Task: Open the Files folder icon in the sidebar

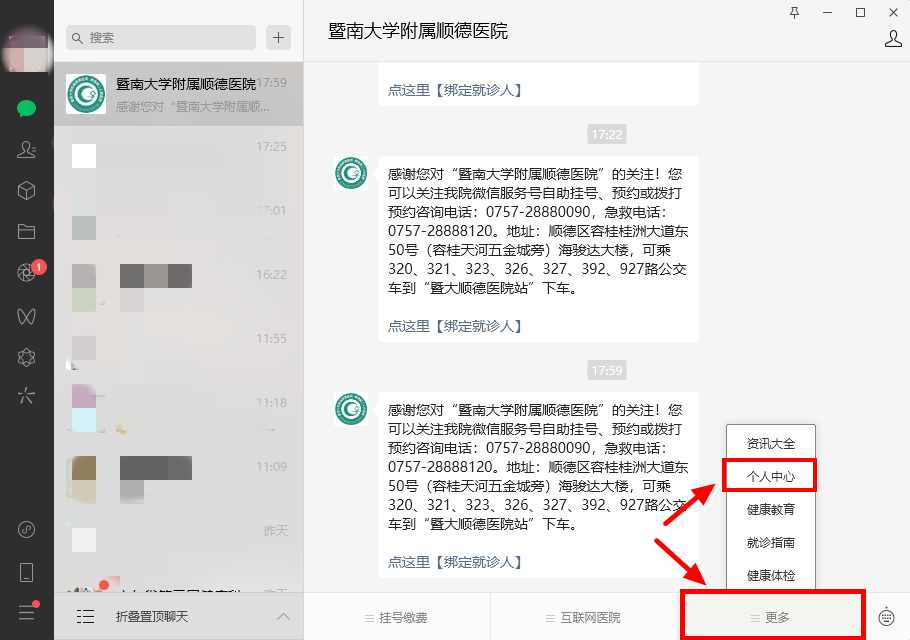Action: [x=27, y=232]
